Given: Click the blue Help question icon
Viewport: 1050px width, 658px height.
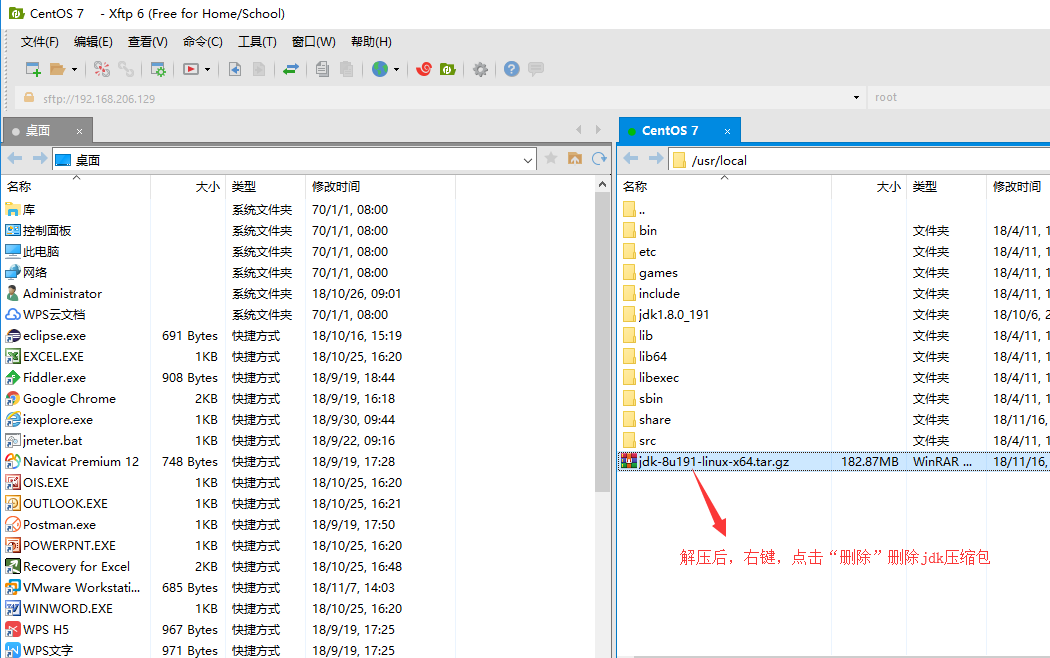Looking at the screenshot, I should click(512, 69).
